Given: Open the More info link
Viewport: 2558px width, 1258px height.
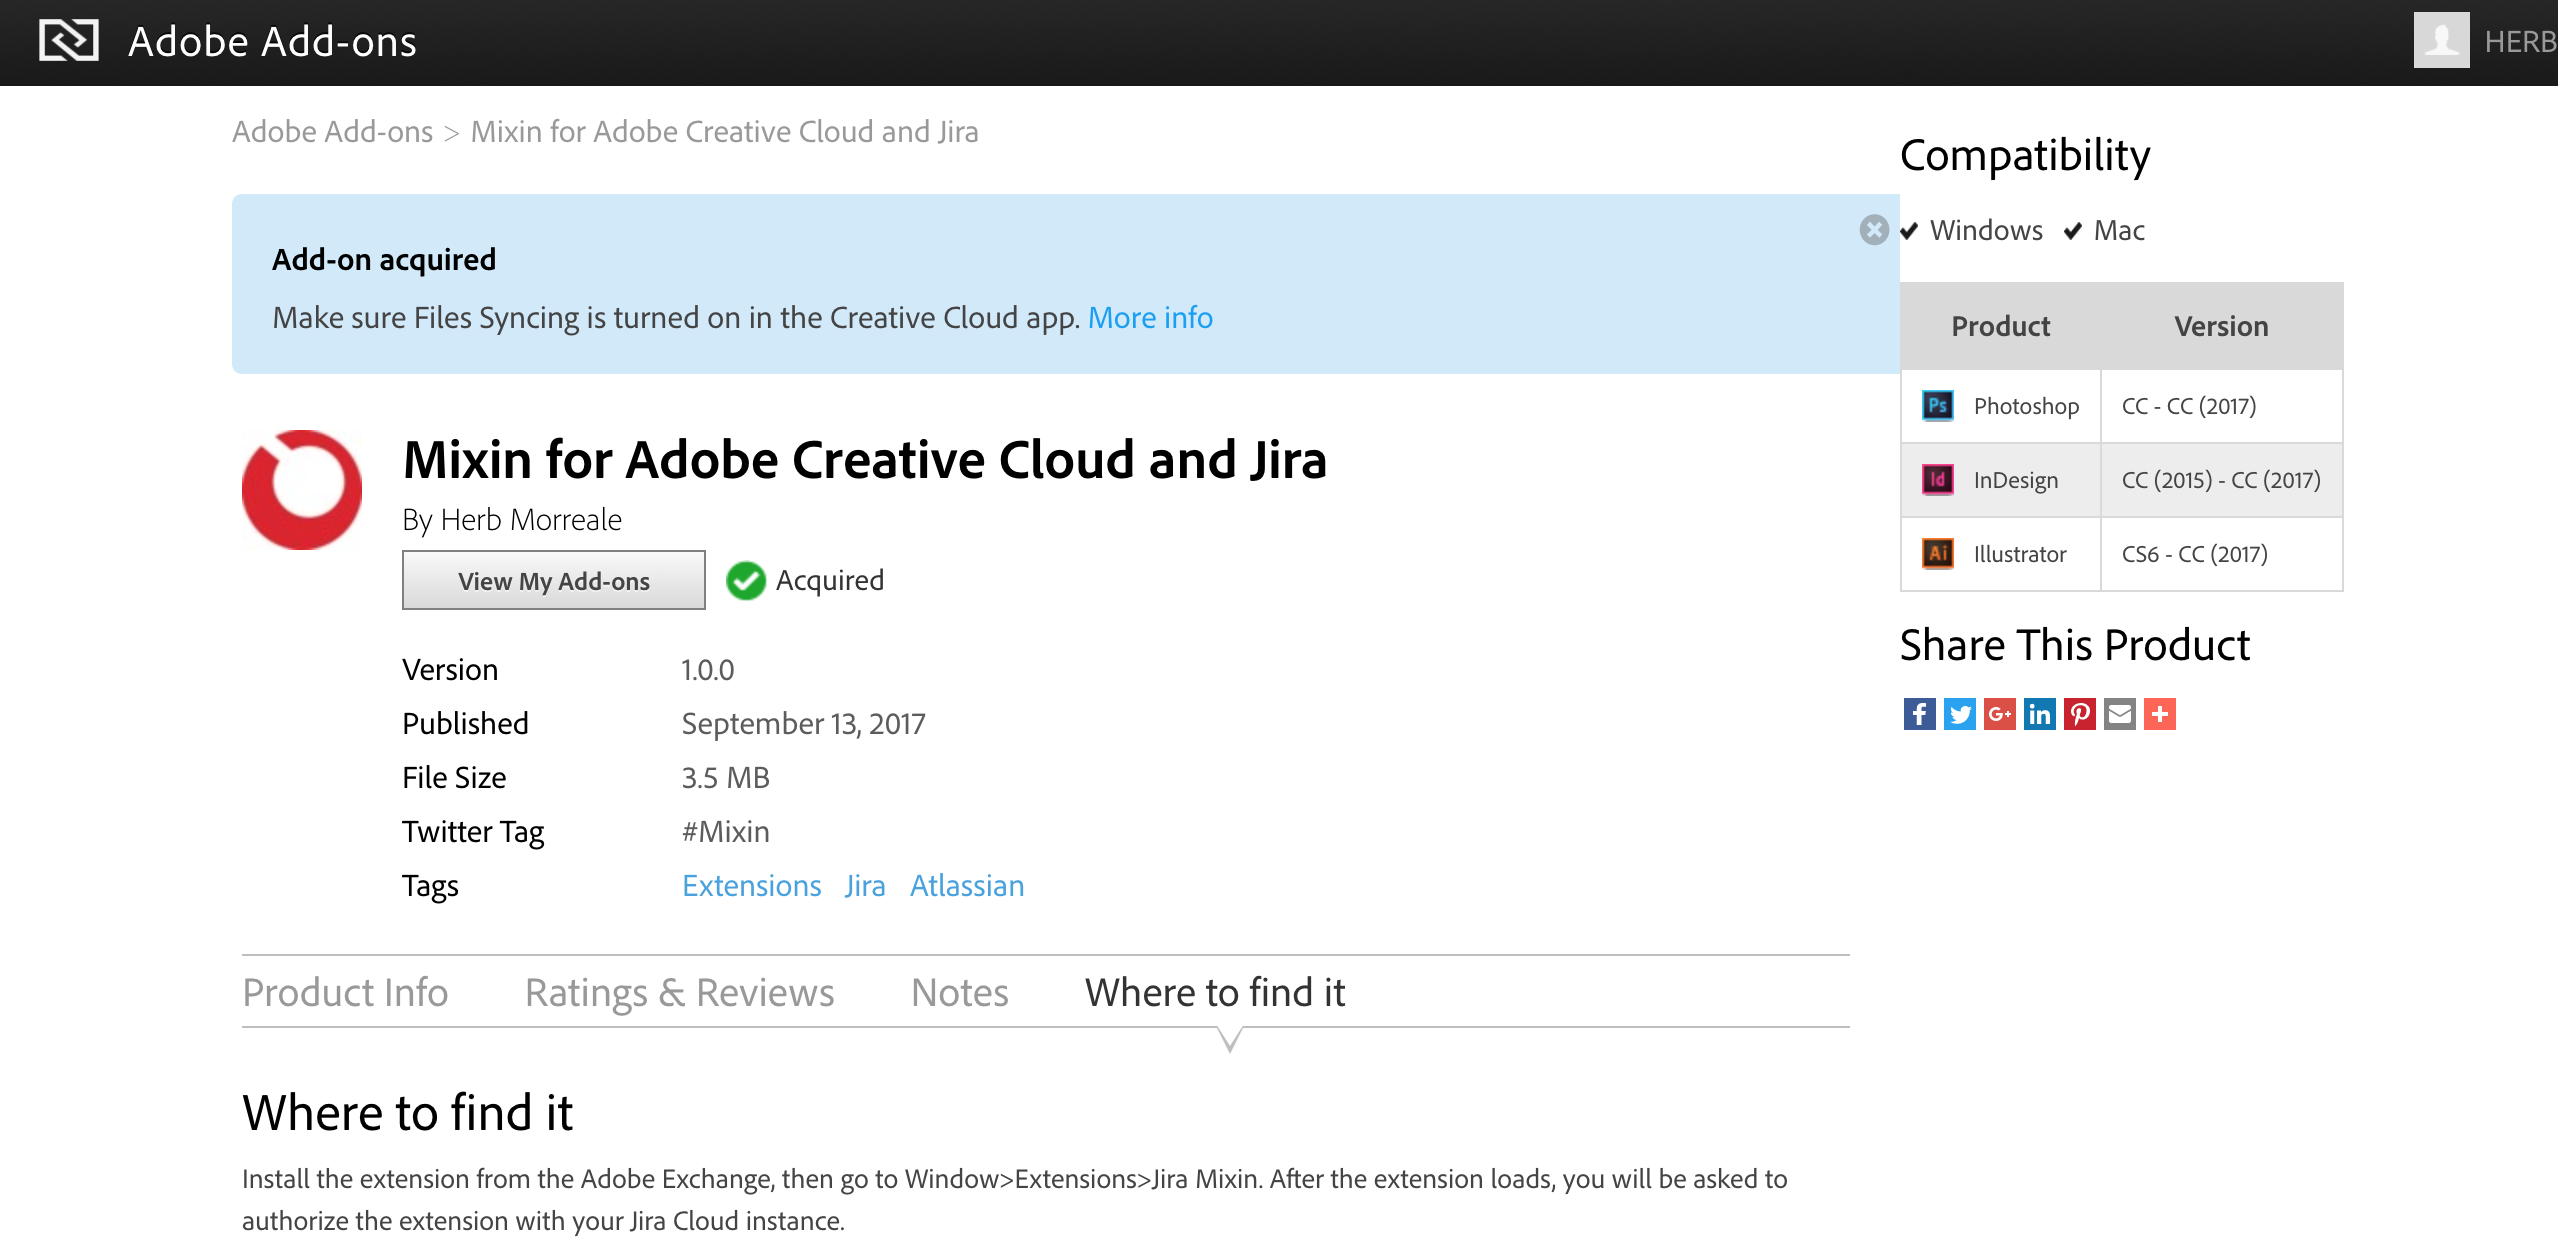Looking at the screenshot, I should (x=1150, y=318).
